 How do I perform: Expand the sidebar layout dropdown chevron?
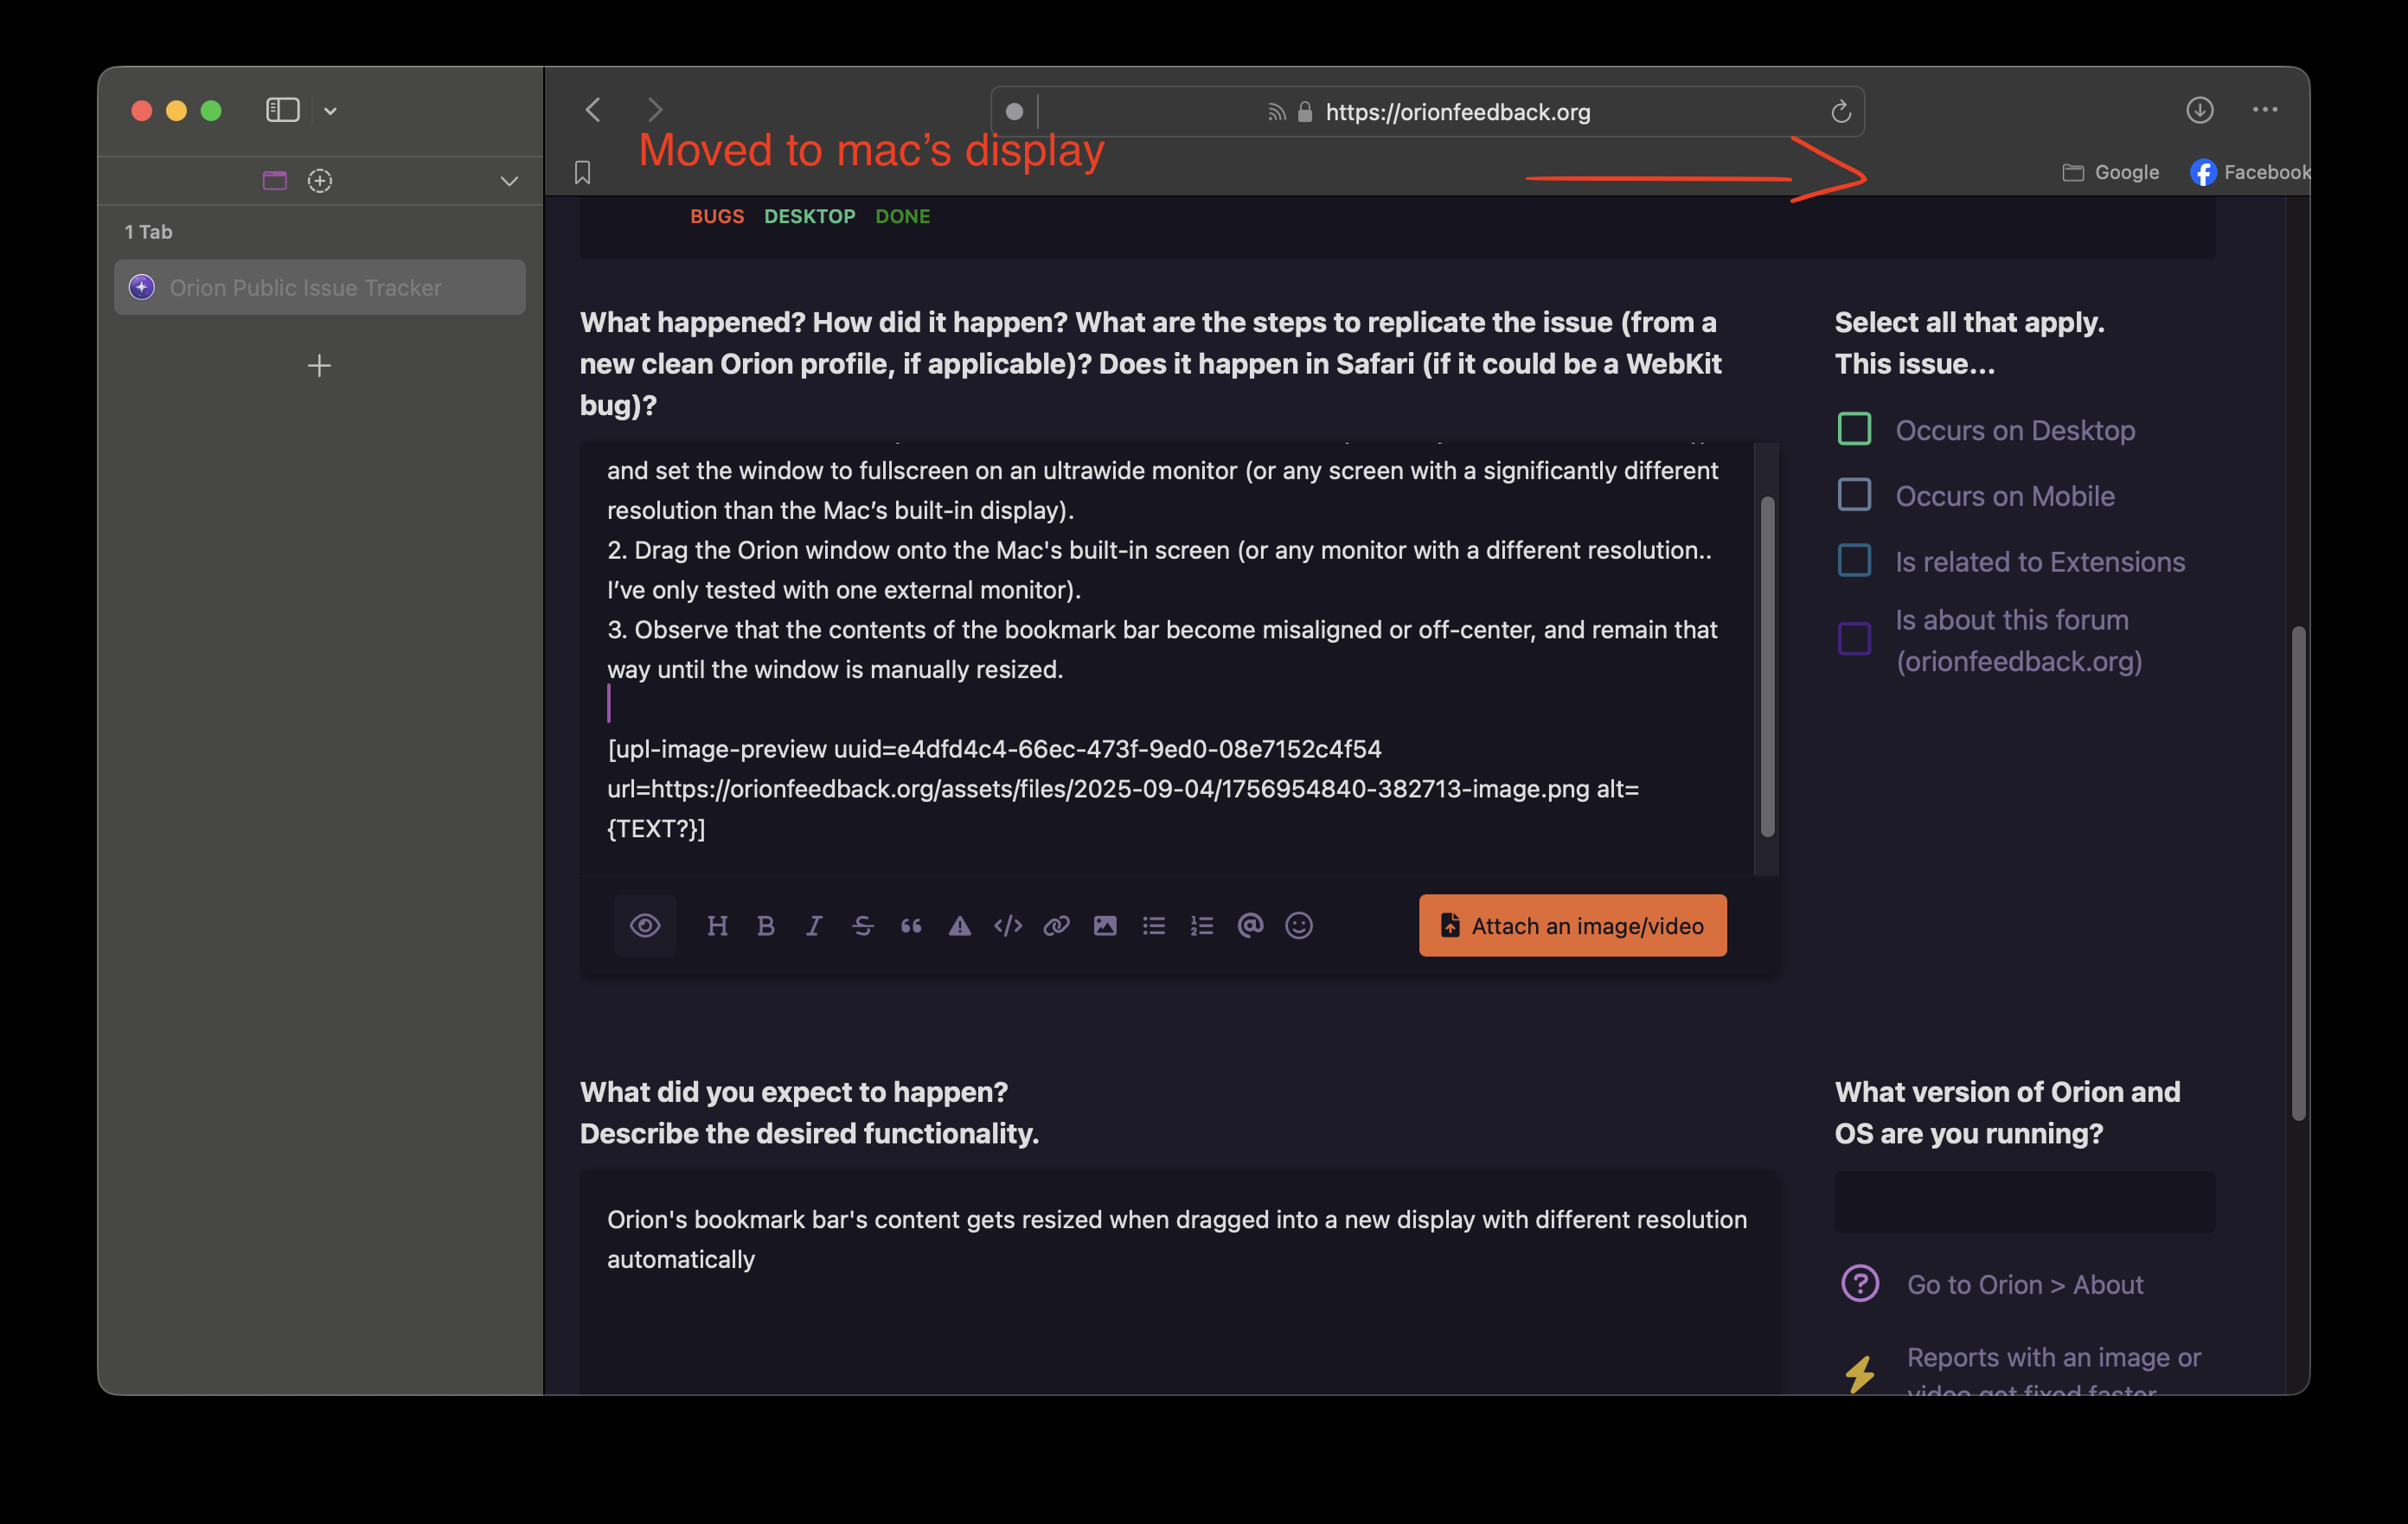331,111
